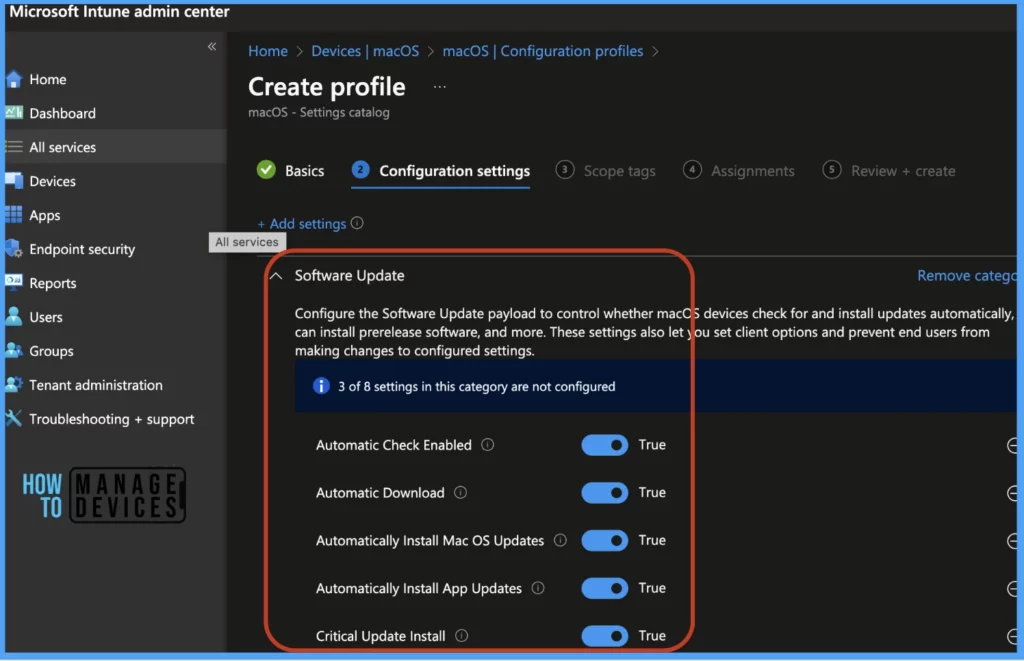The width and height of the screenshot is (1024, 661).
Task: Remove Automatically Install App Updates via minus icon
Action: coord(1012,588)
